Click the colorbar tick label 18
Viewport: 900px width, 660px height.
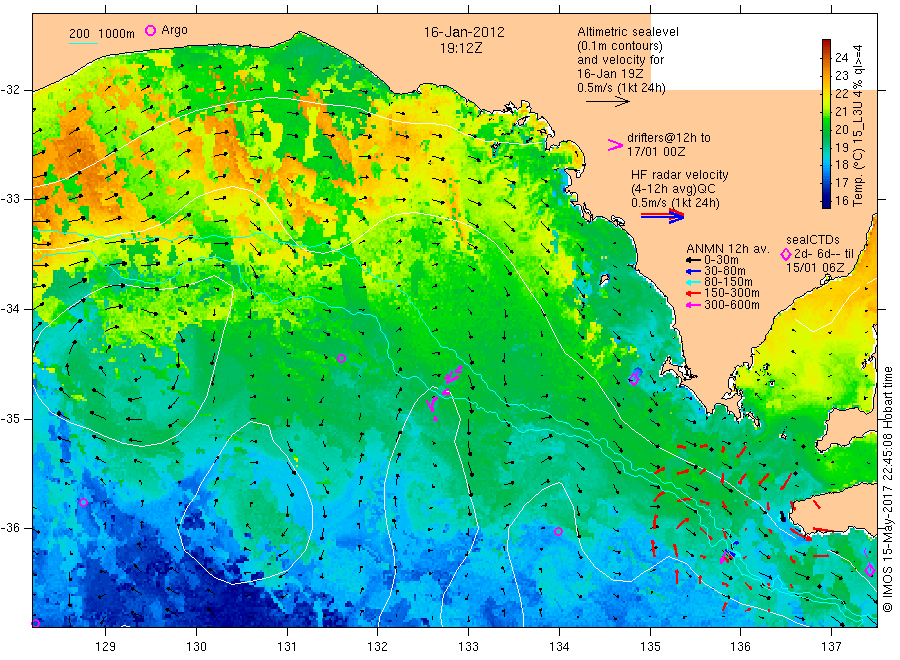[841, 165]
